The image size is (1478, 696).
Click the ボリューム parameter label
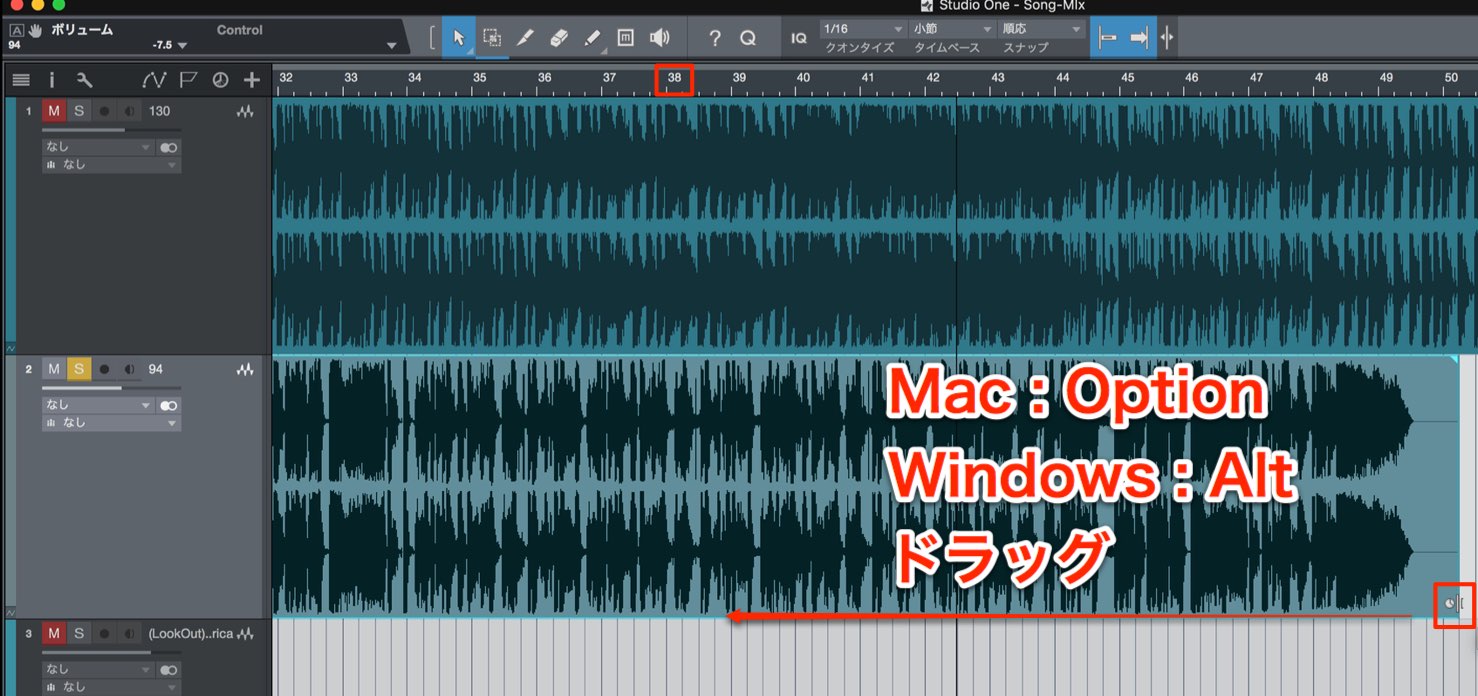(82, 30)
